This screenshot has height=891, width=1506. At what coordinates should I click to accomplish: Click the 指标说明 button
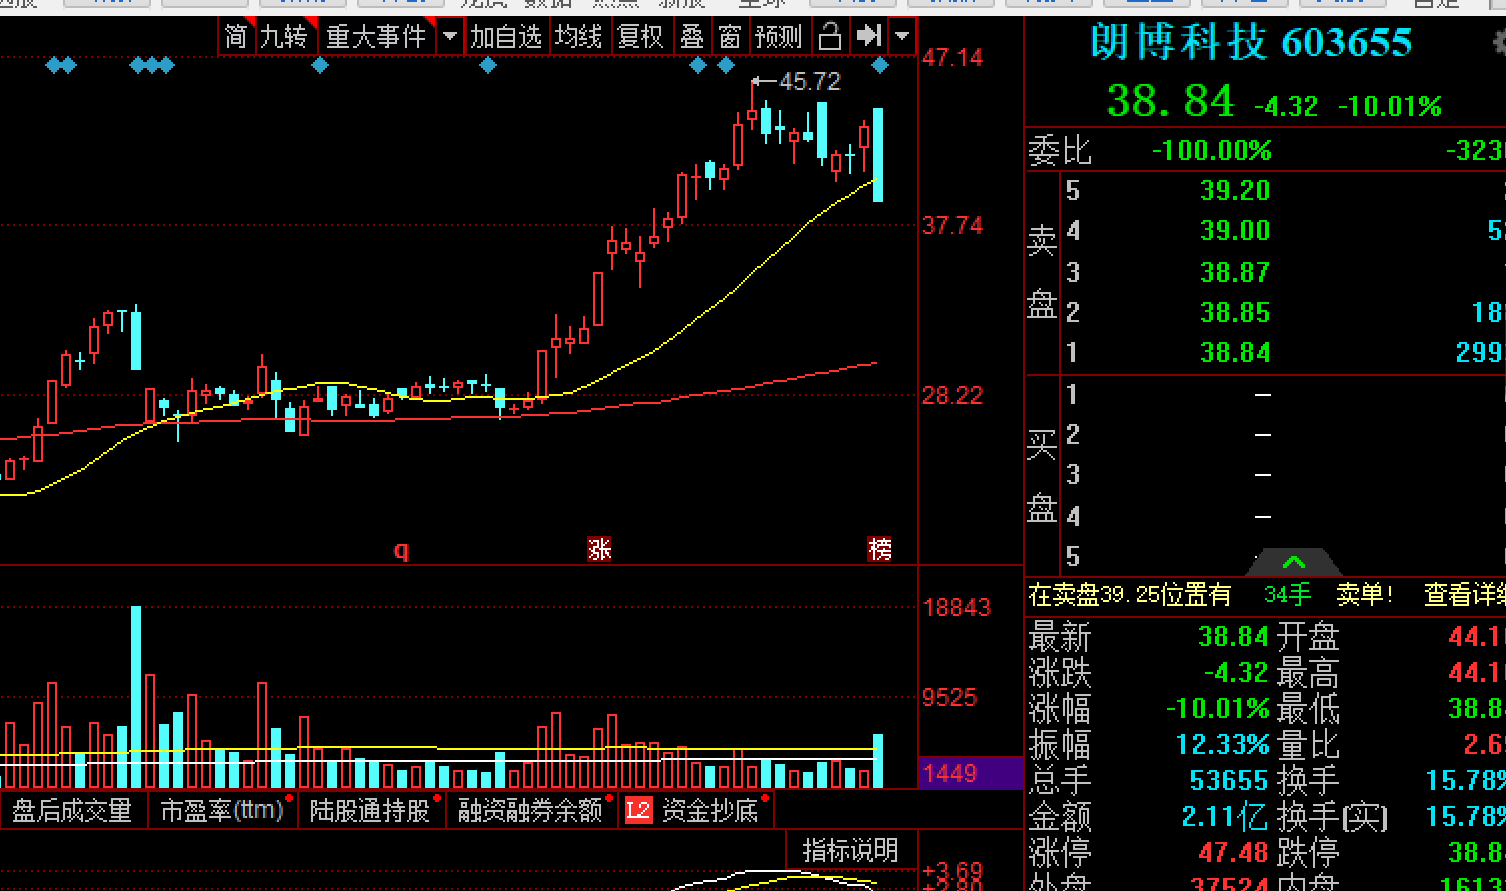click(850, 850)
